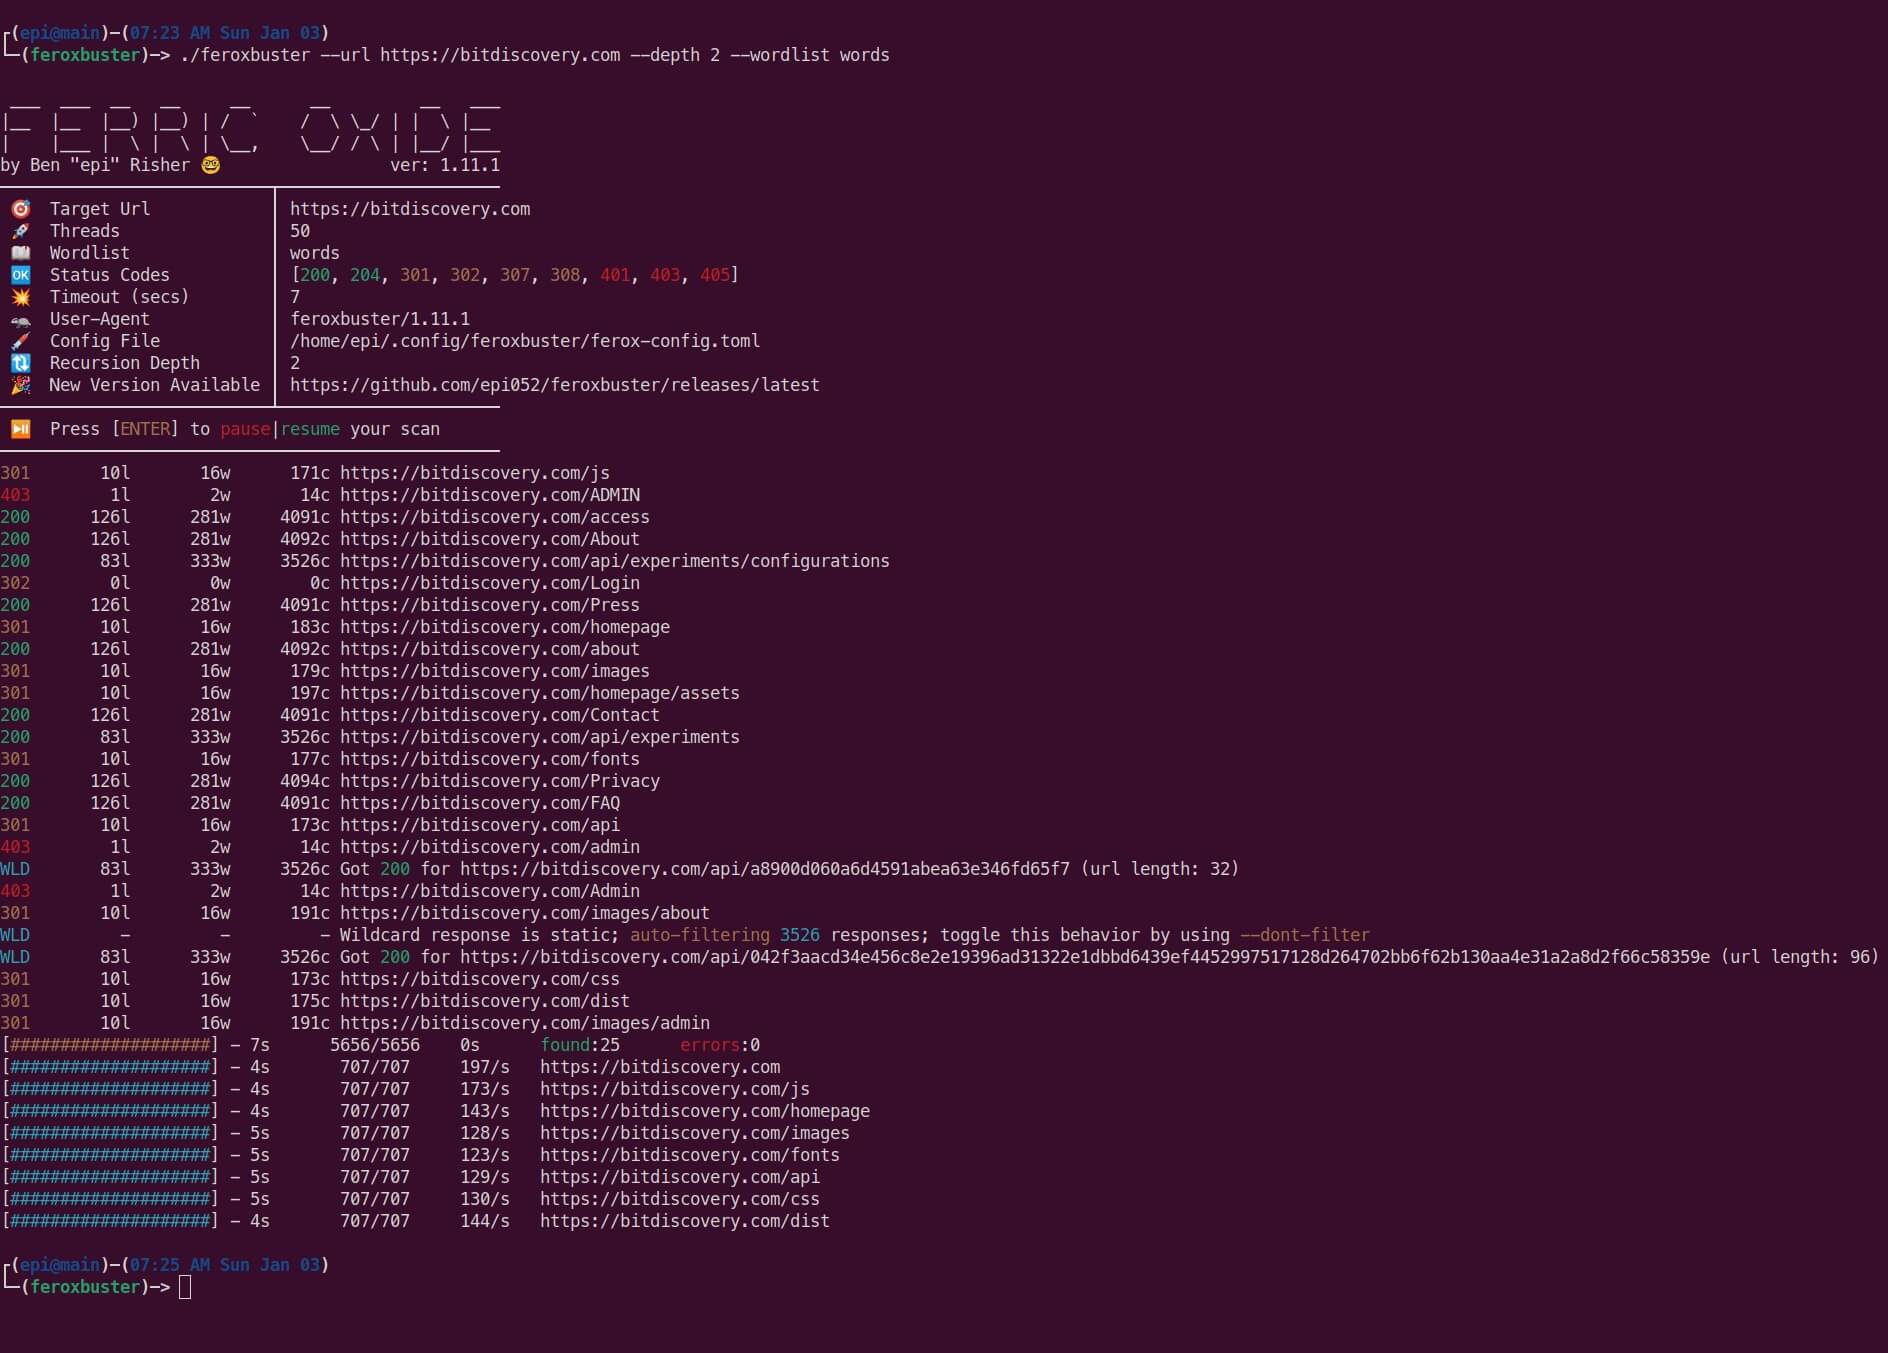Image resolution: width=1888 pixels, height=1353 pixels.
Task: Click the progress bar for https://bitdiscovery.com/dist scan
Action: 110,1221
